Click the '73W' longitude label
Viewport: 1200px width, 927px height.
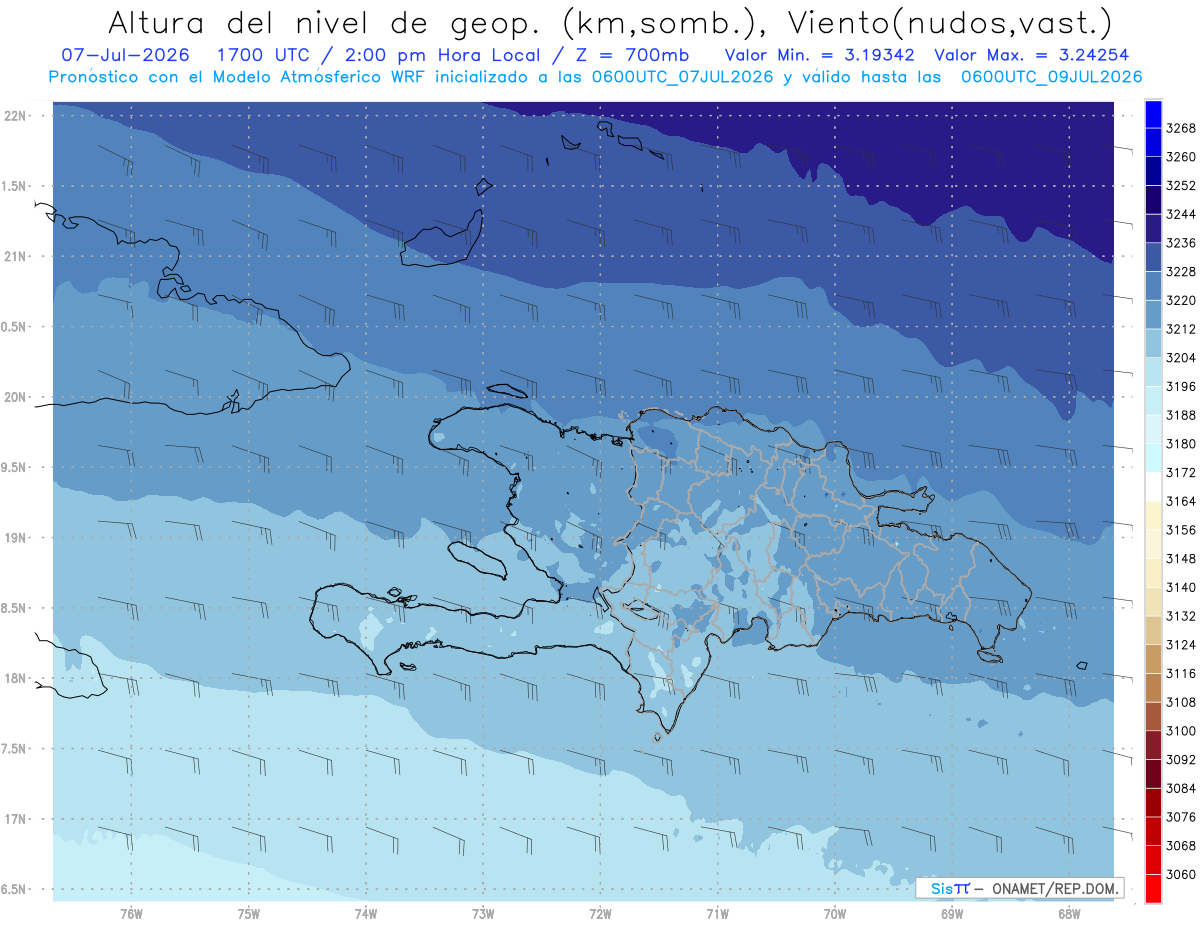click(483, 913)
